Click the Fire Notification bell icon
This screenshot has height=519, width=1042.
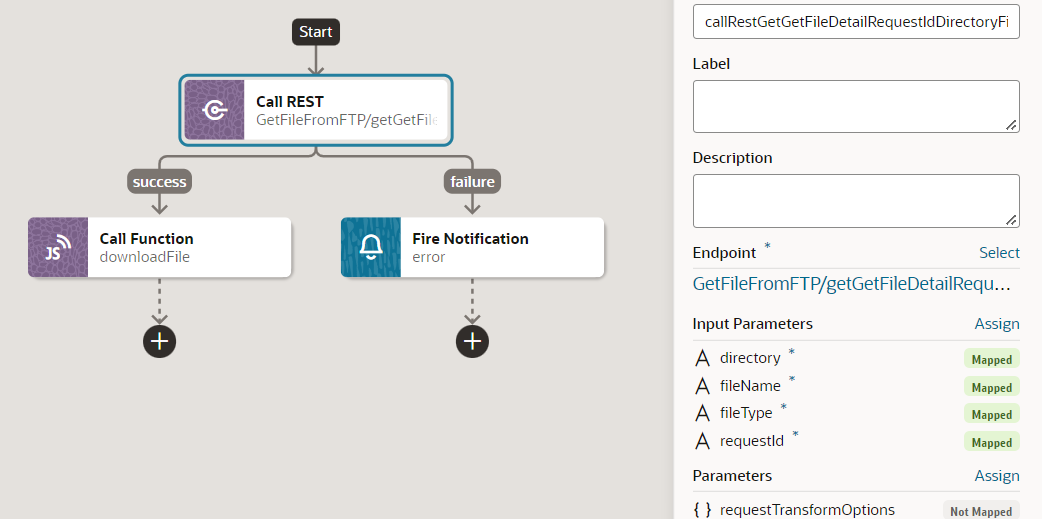click(371, 247)
